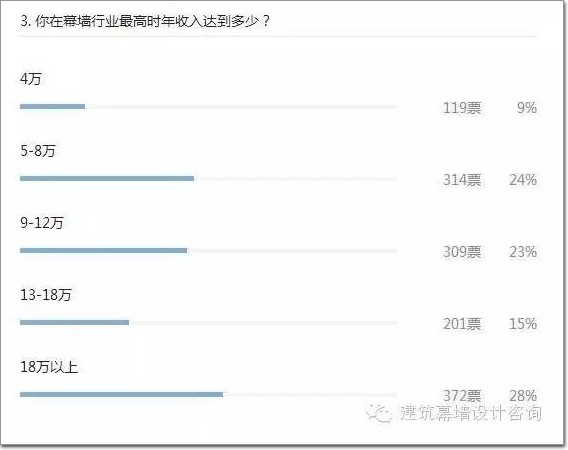
Task: Click the 309票 vote count
Action: coord(463,252)
